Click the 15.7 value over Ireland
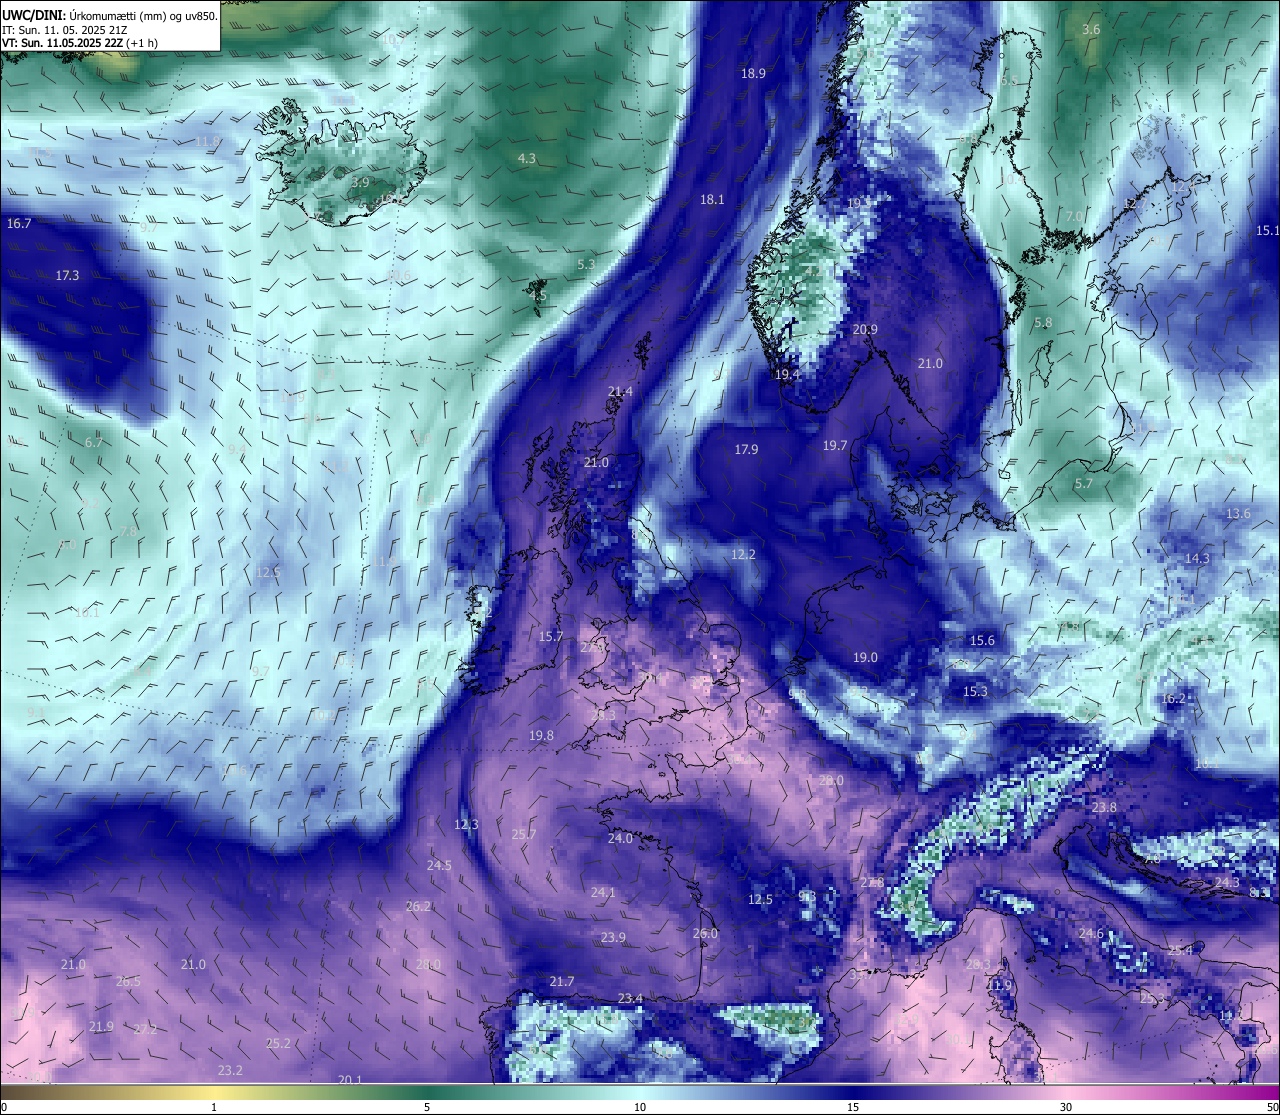This screenshot has width=1280, height=1115. click(x=551, y=637)
